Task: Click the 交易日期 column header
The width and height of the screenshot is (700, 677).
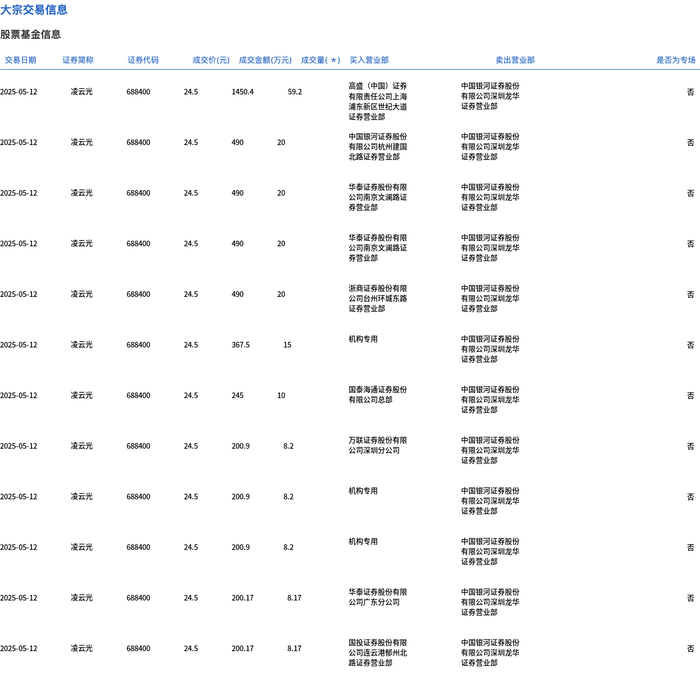Action: coord(21,60)
